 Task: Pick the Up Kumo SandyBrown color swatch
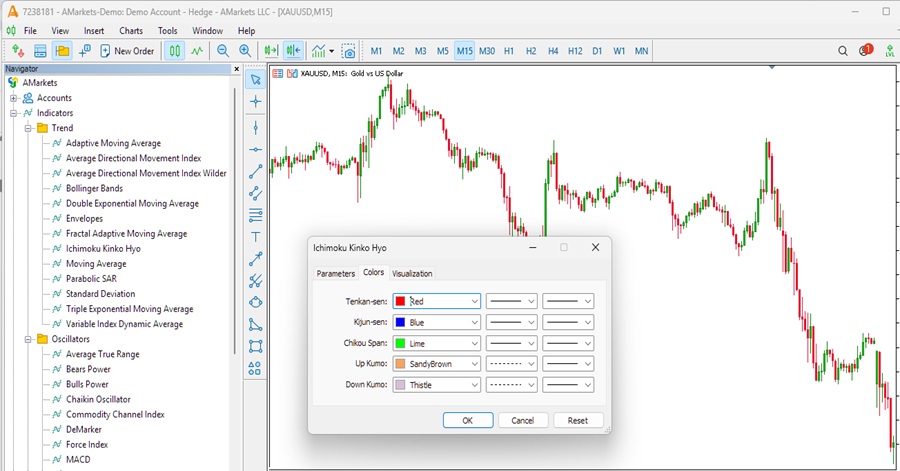(400, 364)
